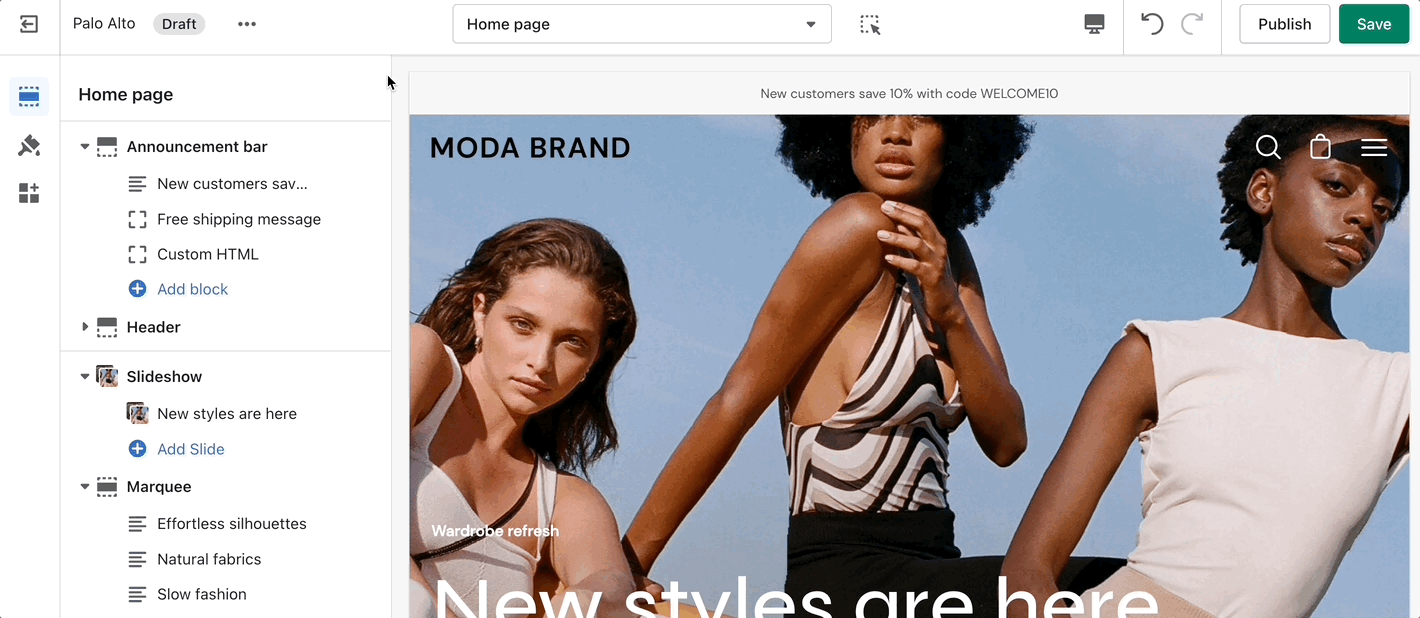The image size is (1420, 618).
Task: Open the shopping bag cart icon
Action: [1321, 147]
